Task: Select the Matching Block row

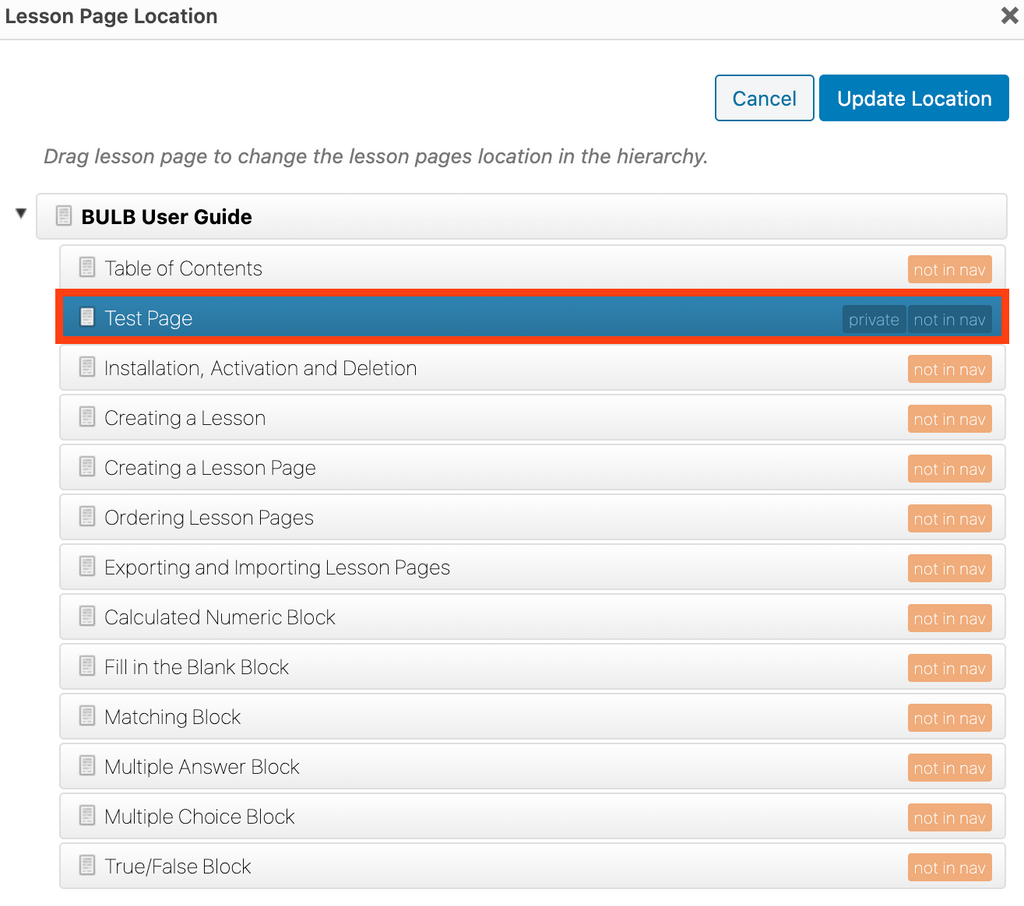Action: click(532, 717)
